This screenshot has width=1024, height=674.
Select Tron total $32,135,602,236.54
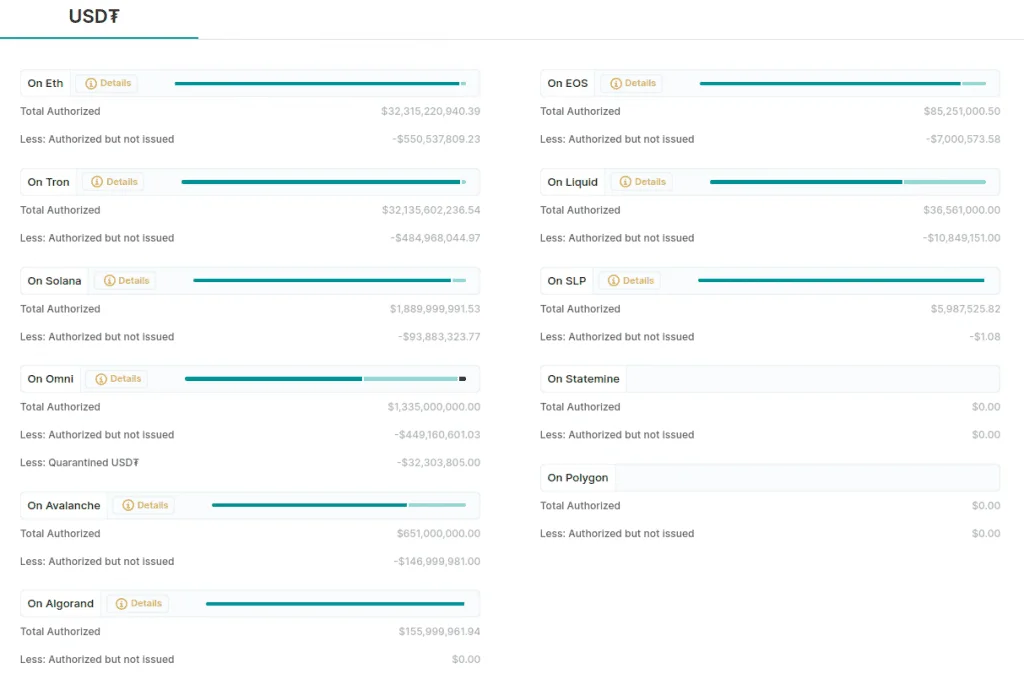(x=431, y=210)
